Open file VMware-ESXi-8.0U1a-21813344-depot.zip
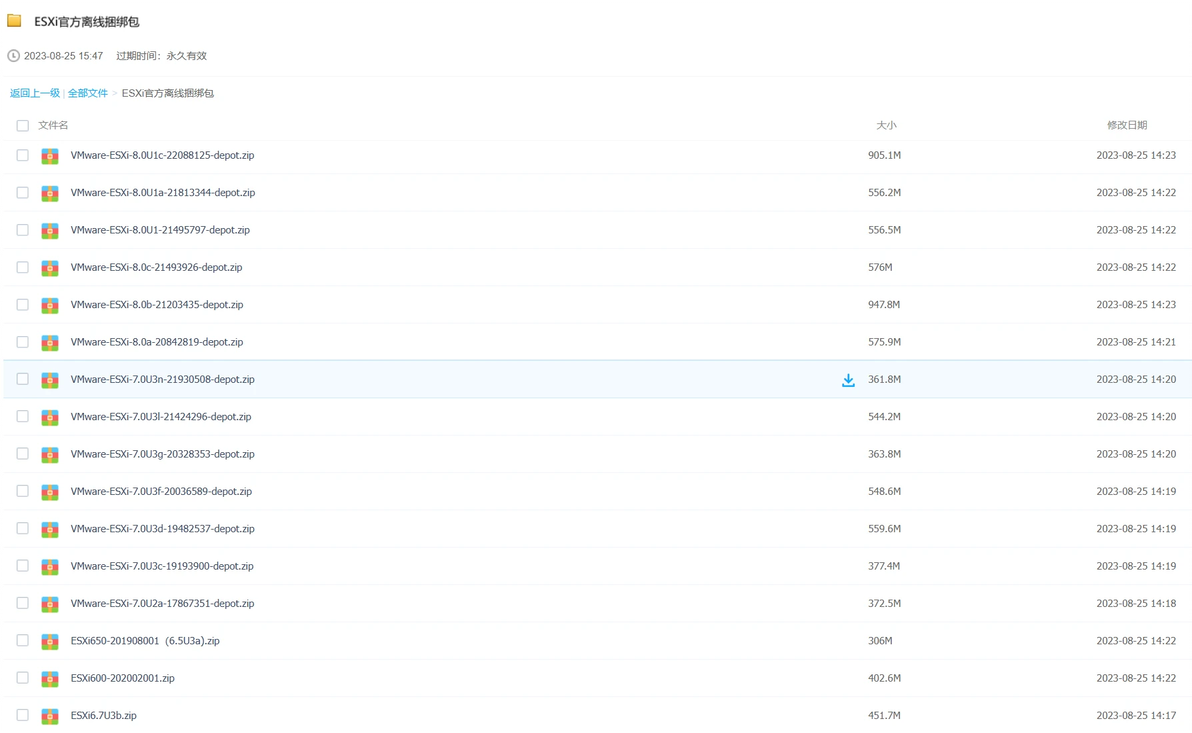Image resolution: width=1192 pixels, height=733 pixels. (163, 192)
